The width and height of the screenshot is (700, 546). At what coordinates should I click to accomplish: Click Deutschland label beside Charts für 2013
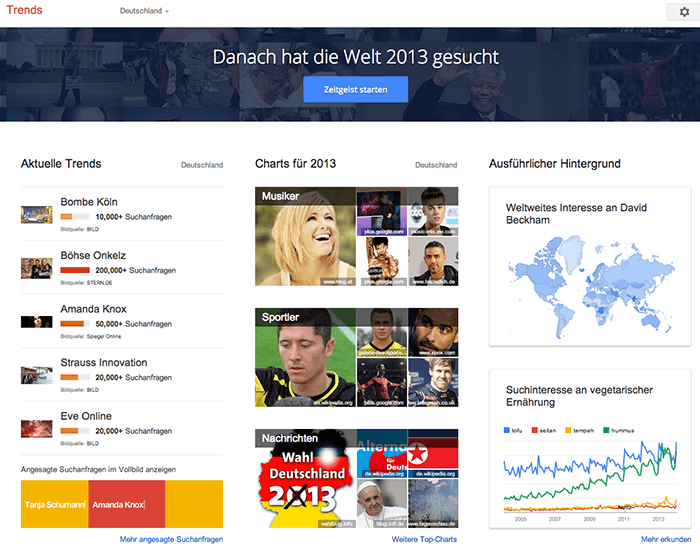436,165
